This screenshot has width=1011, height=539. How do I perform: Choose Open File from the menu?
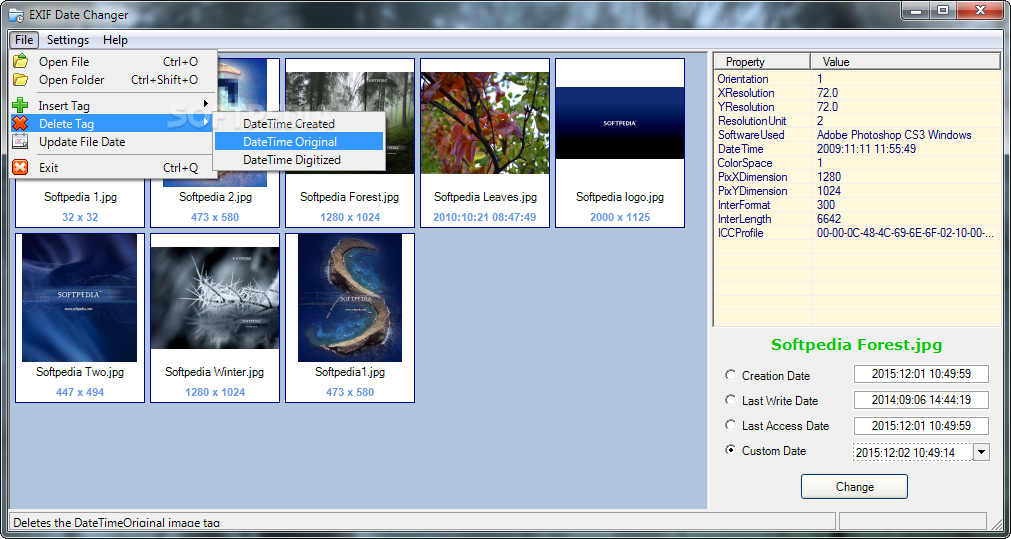pyautogui.click(x=112, y=62)
